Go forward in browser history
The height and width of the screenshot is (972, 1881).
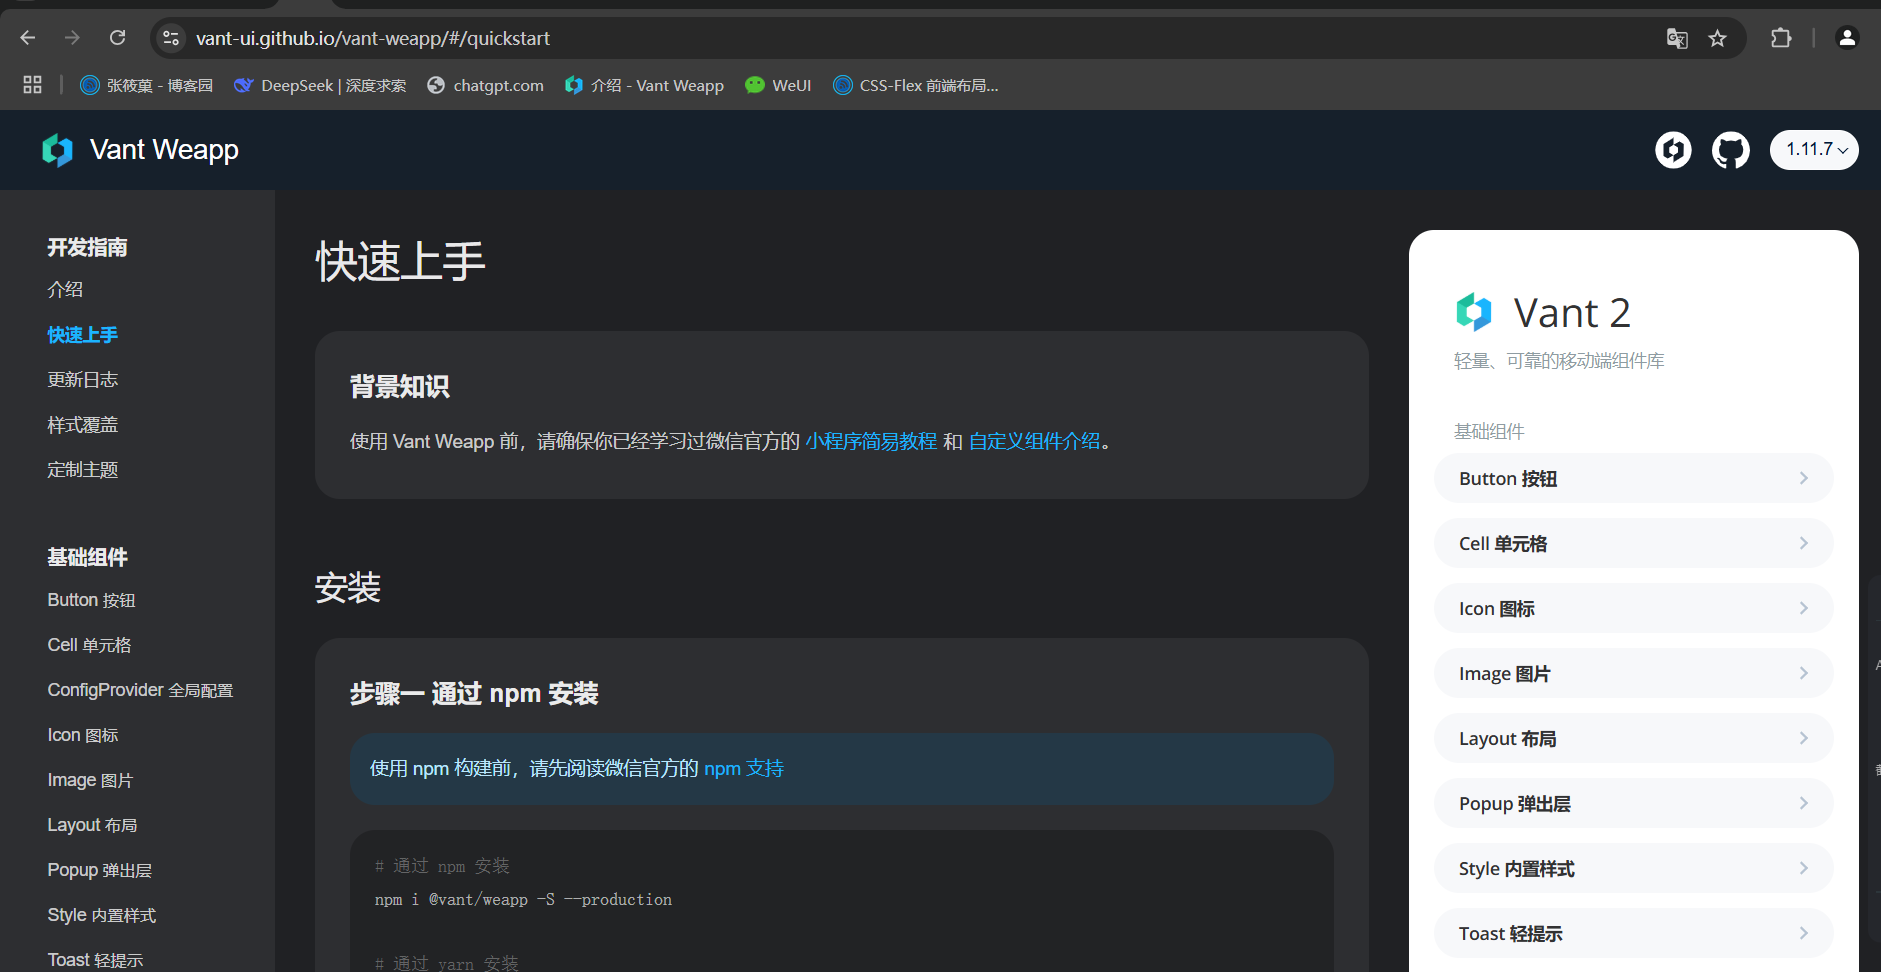tap(72, 38)
